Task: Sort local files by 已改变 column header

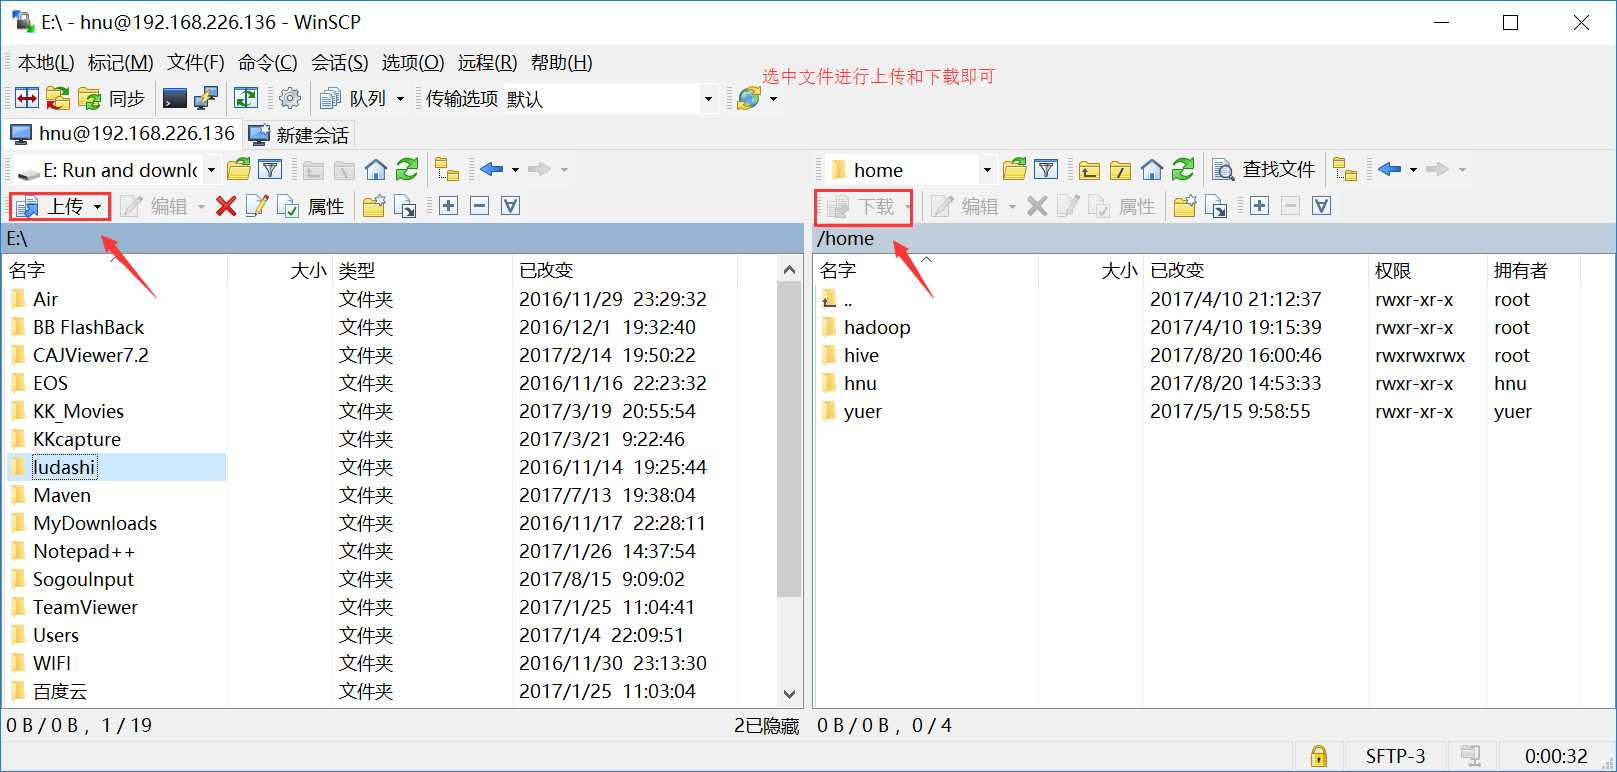Action: pos(624,270)
